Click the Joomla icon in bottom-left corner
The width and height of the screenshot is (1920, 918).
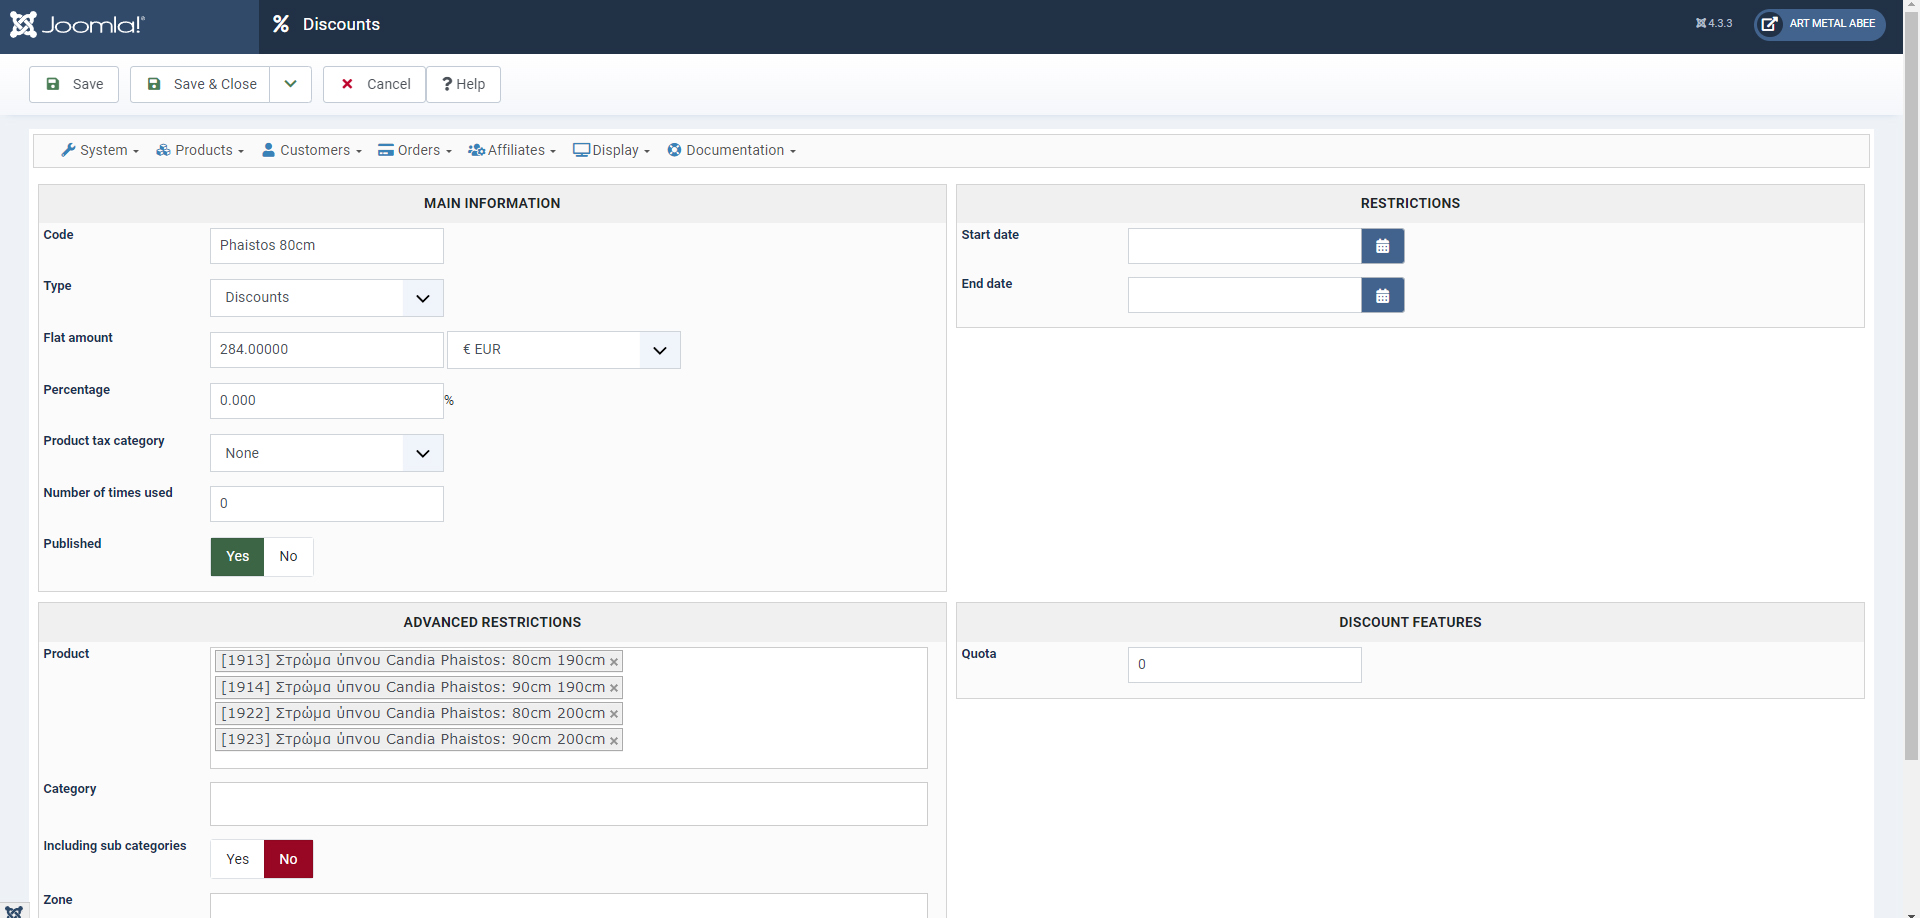pyautogui.click(x=14, y=911)
